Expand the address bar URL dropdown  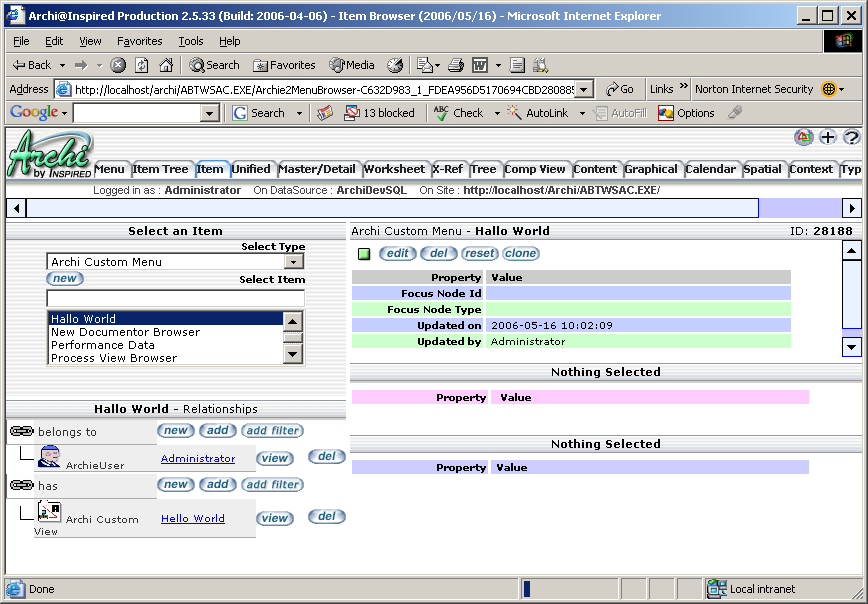click(584, 89)
